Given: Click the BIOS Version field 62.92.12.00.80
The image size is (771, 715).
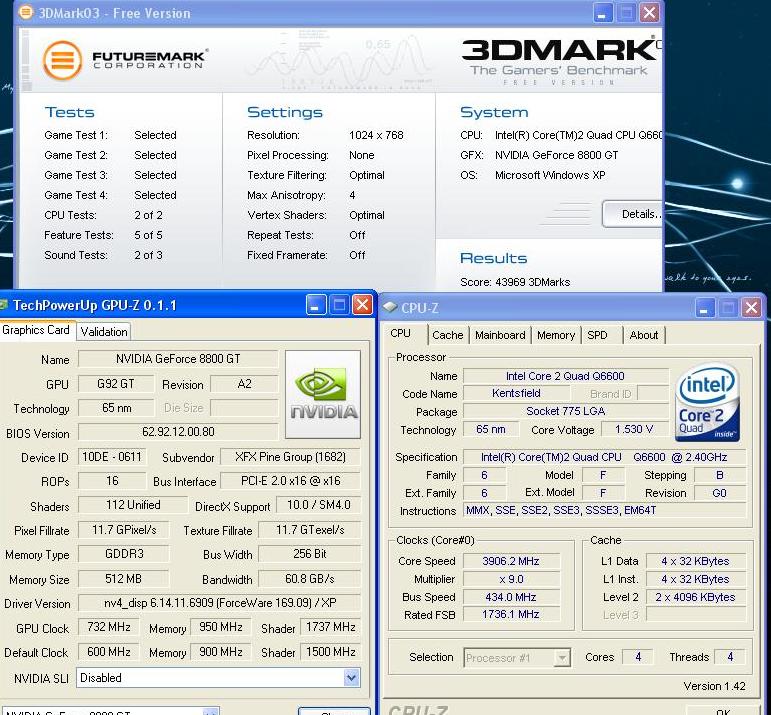Looking at the screenshot, I should (x=178, y=432).
